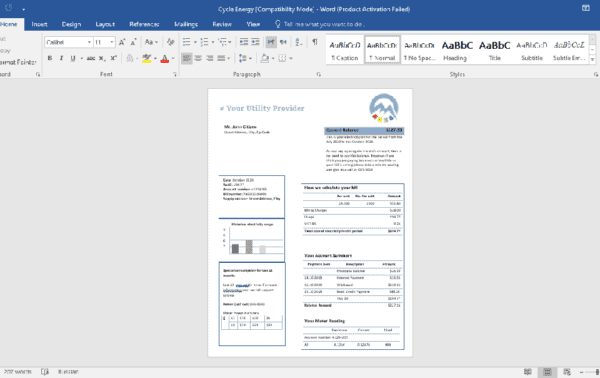Click Decrease Indent icon
The height and width of the screenshot is (378, 600).
(244, 42)
